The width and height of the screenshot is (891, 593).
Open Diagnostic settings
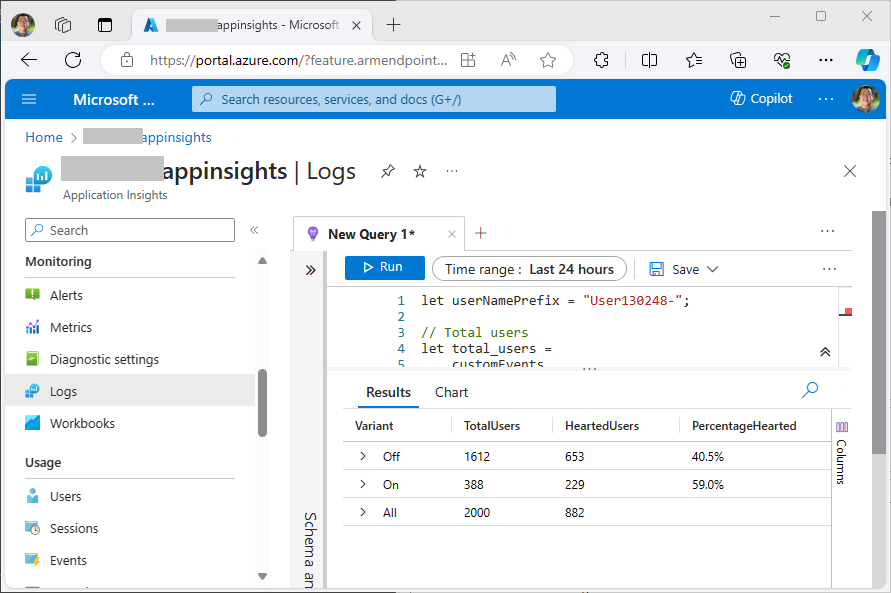coord(104,360)
